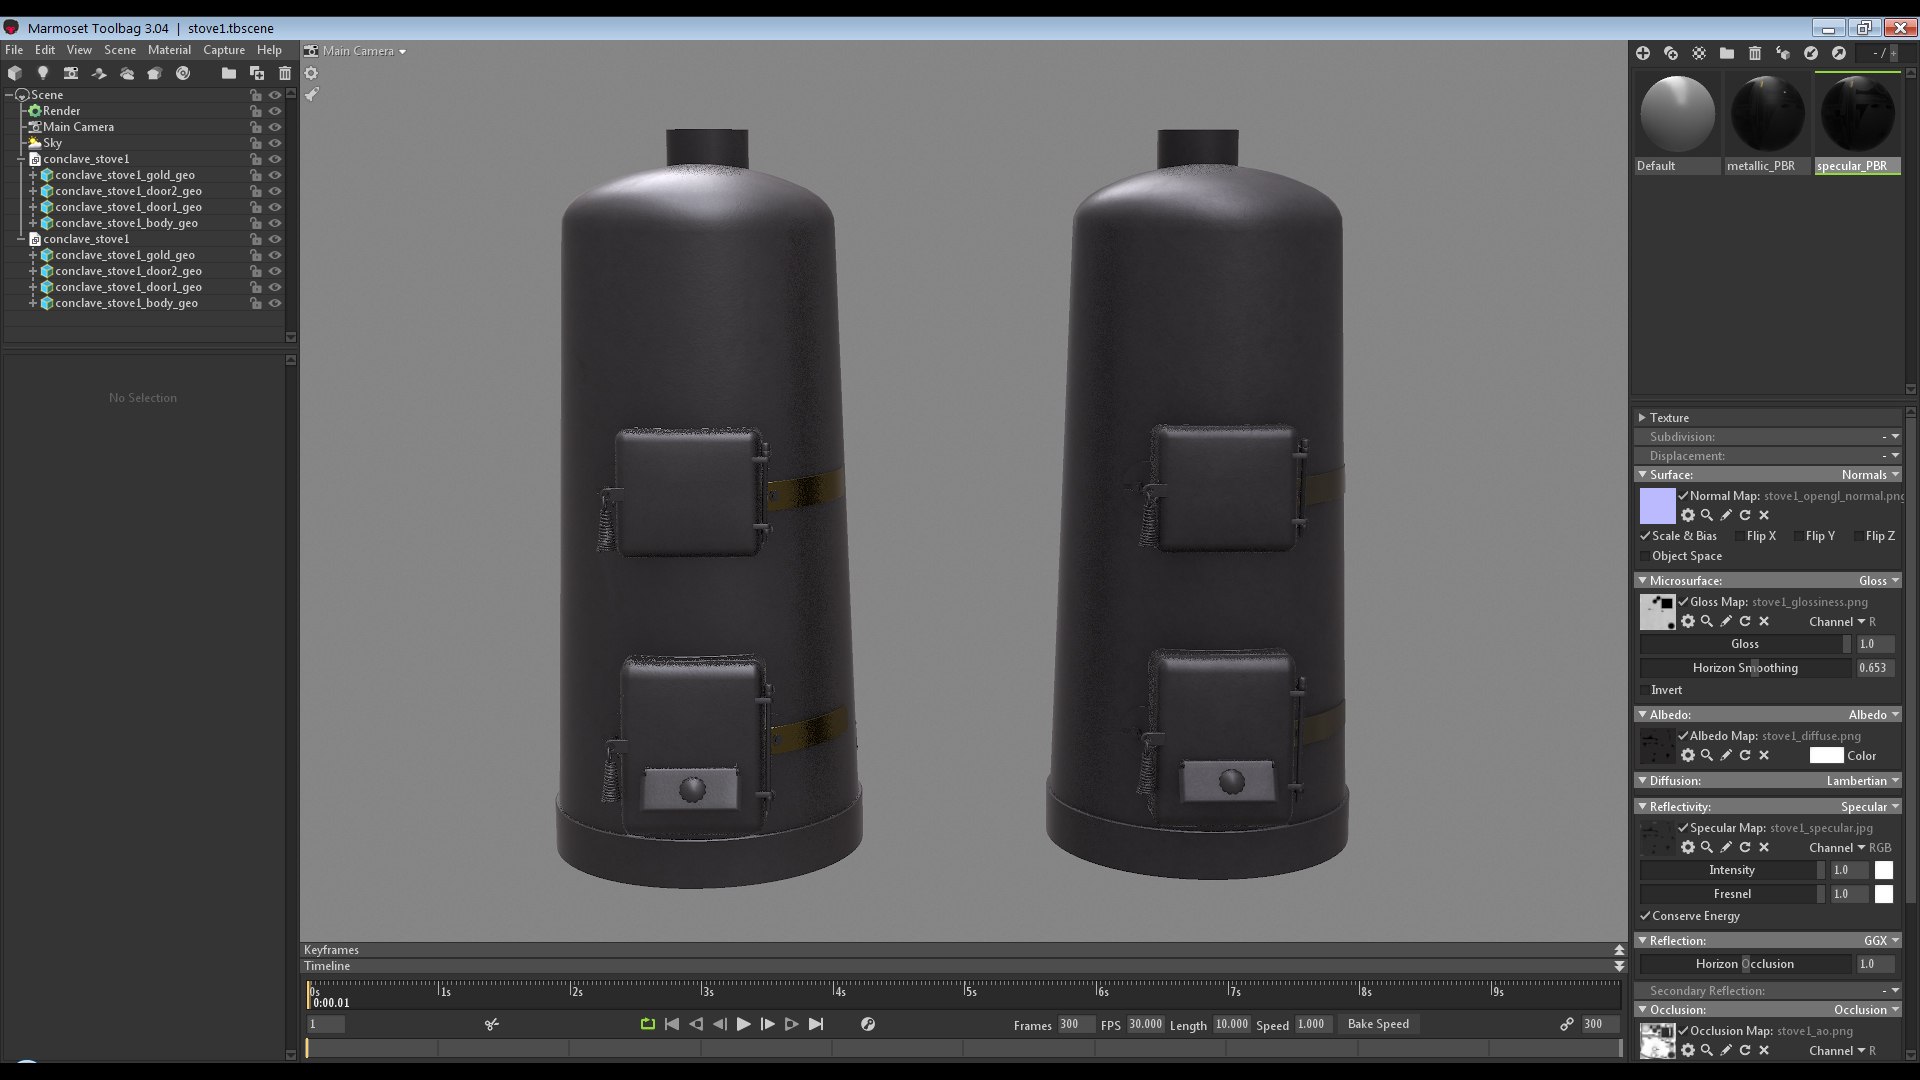The image size is (1920, 1080).
Task: Open the Capture menu
Action: click(224, 50)
